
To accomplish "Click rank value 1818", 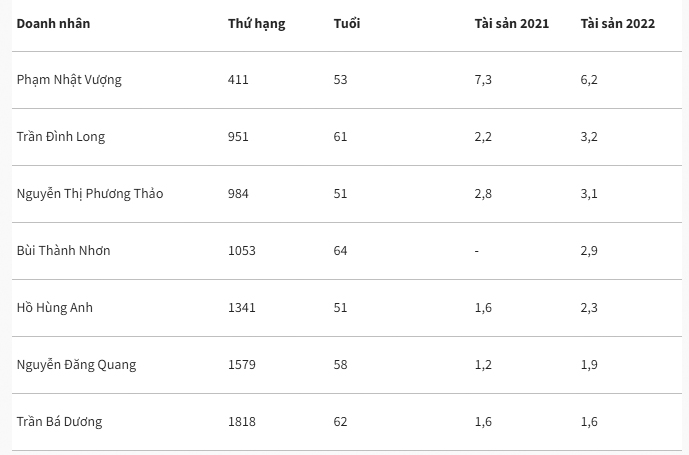I will (241, 422).
